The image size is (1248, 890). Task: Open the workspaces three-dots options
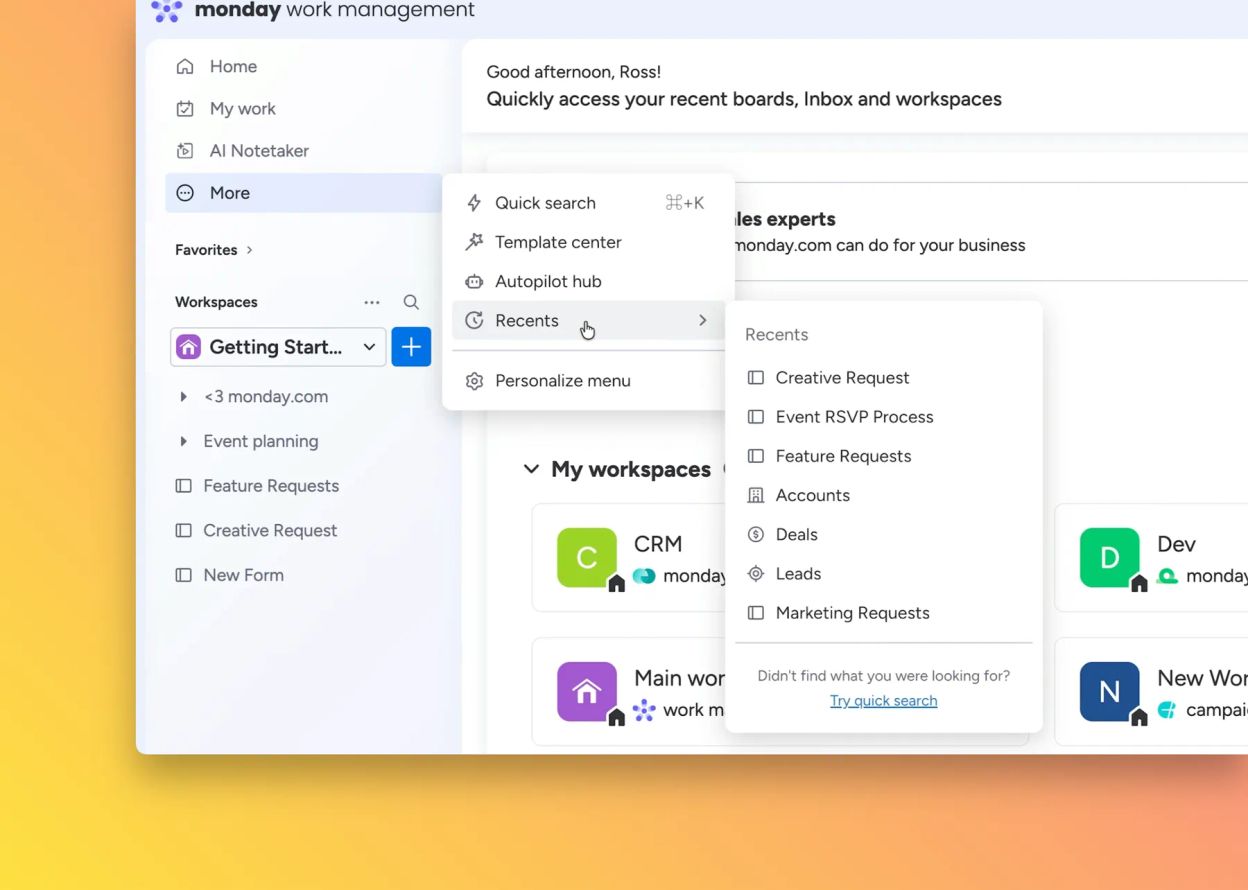[372, 302]
